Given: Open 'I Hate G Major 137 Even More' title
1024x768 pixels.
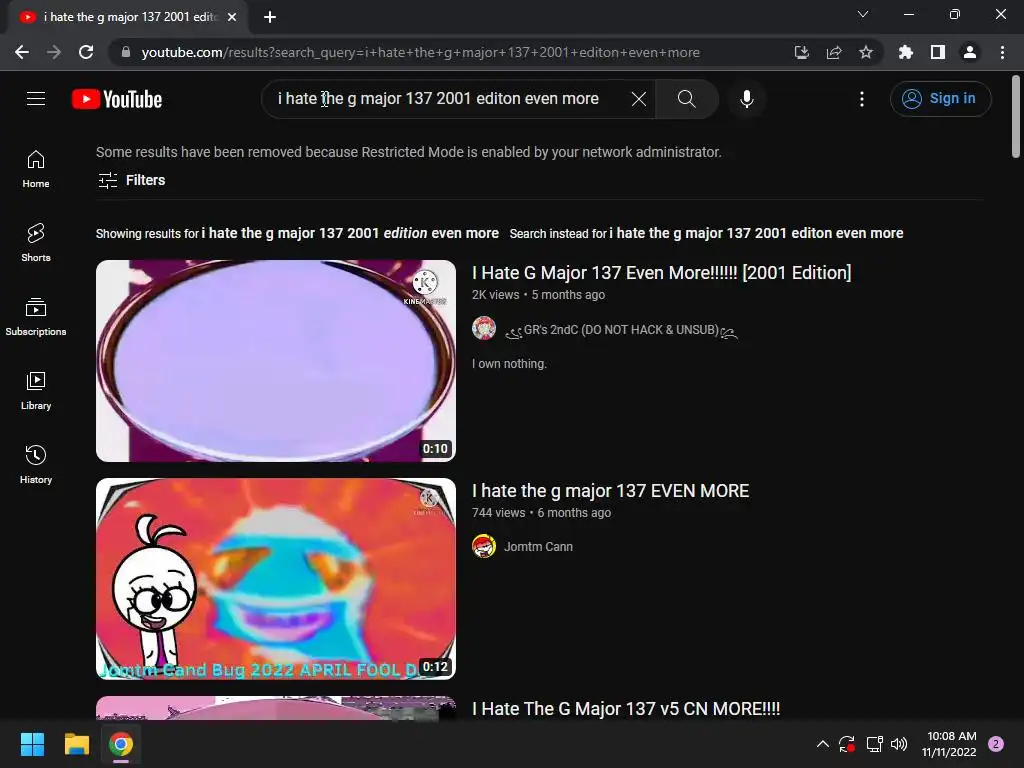Looking at the screenshot, I should coord(662,272).
